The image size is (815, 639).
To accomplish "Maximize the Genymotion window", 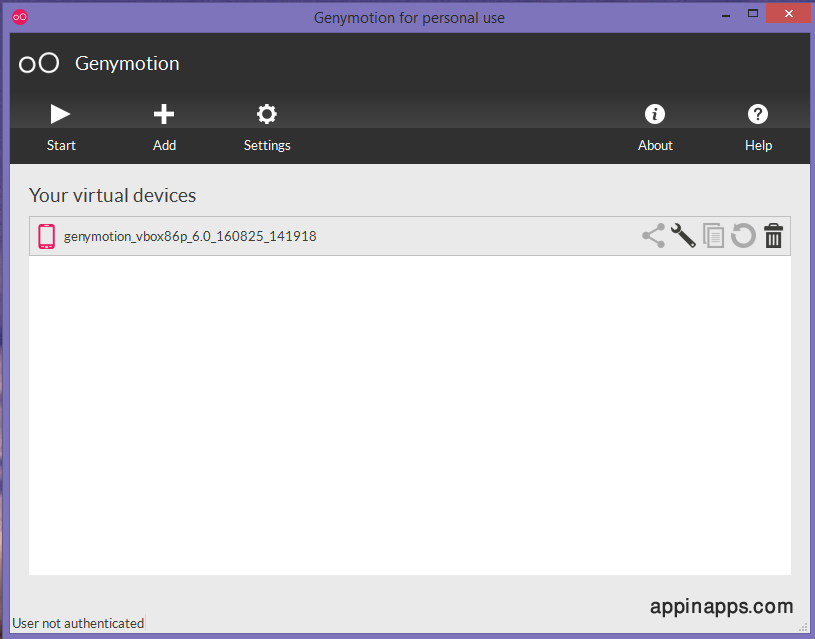I will point(753,14).
